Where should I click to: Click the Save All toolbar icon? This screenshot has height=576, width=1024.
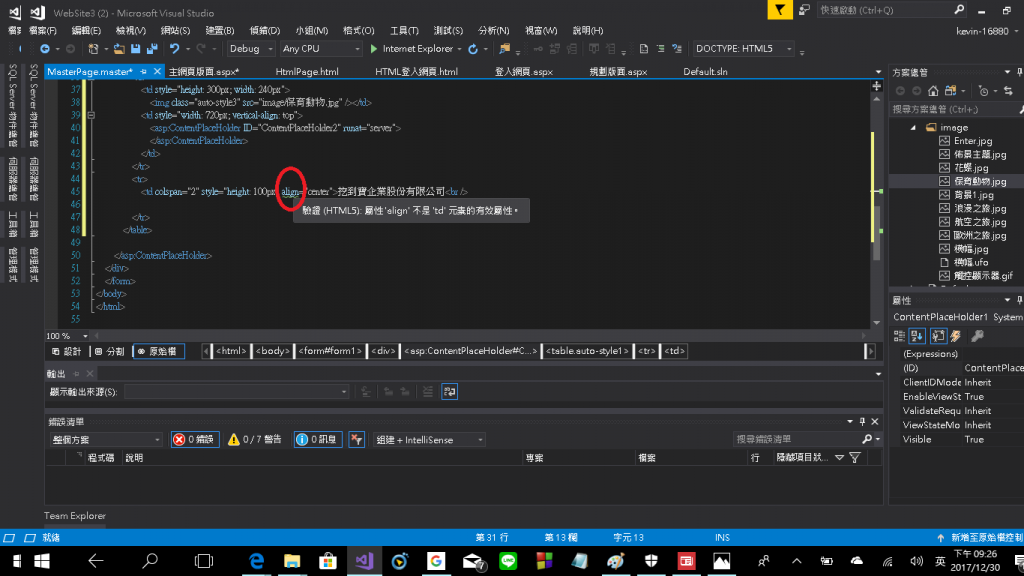(x=152, y=49)
